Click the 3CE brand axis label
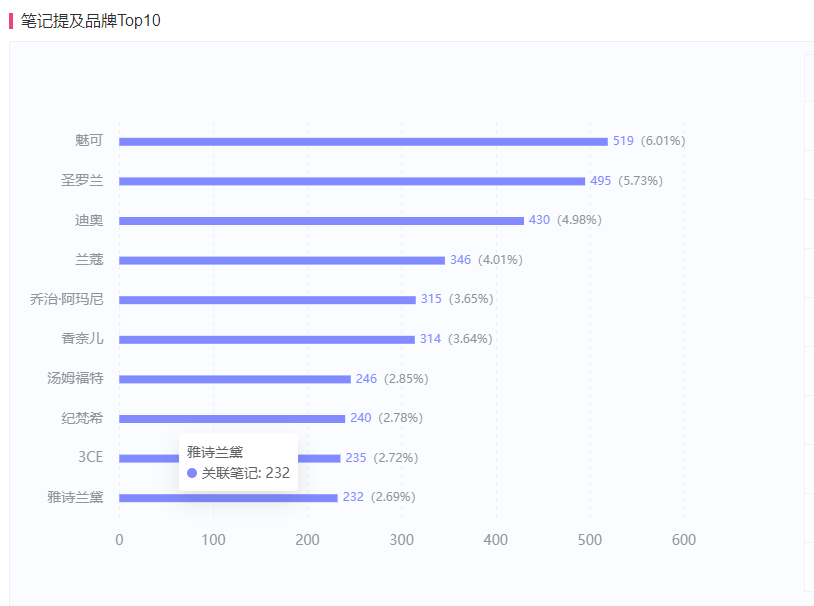814x606 pixels. point(90,458)
